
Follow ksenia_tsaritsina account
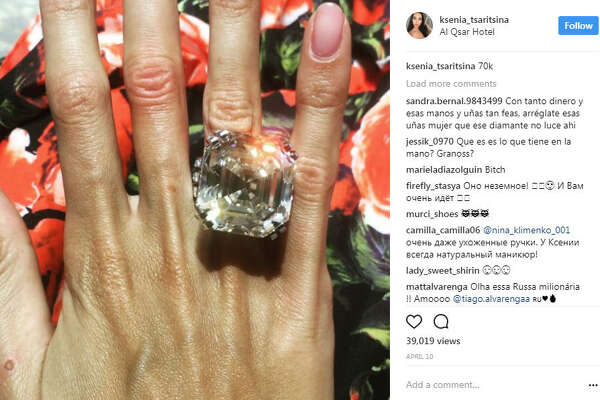578,26
